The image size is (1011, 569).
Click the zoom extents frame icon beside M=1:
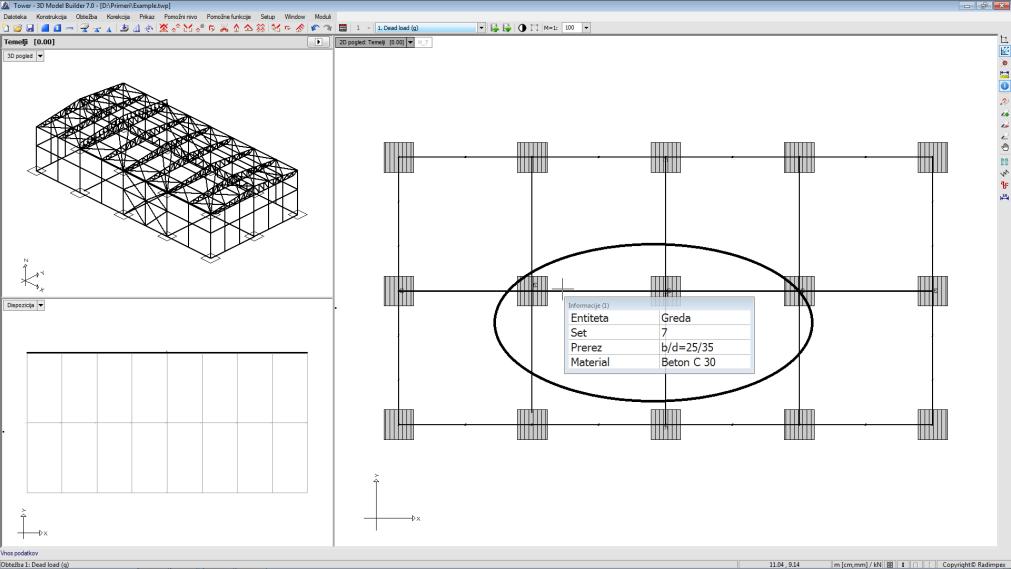pos(535,28)
